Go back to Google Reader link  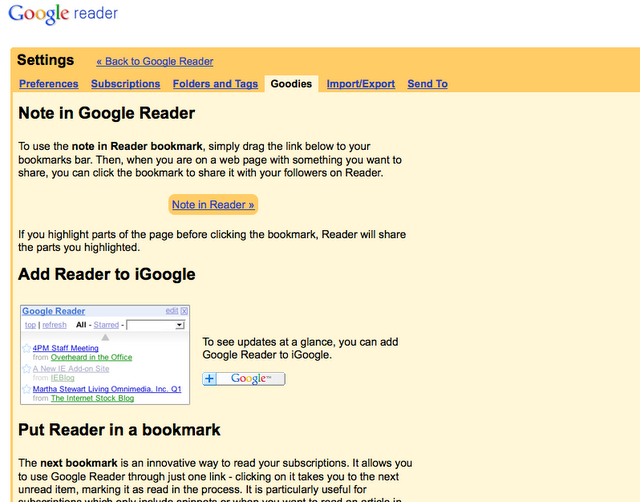pos(155,61)
